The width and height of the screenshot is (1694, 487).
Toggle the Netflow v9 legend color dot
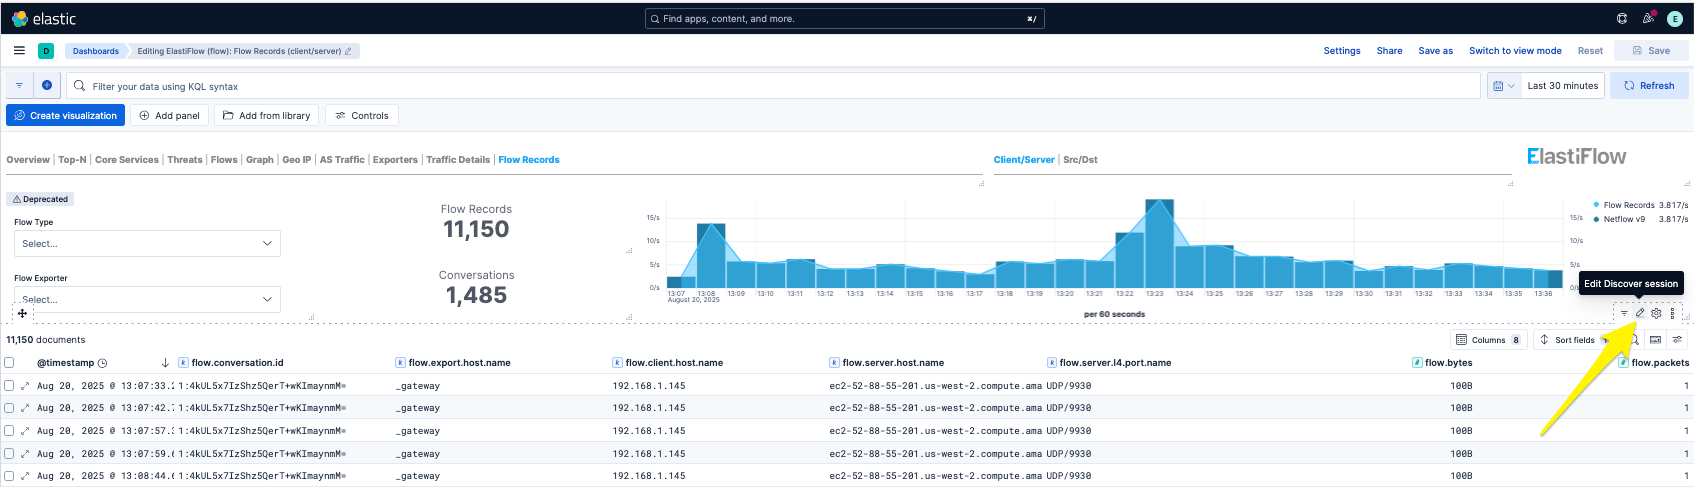[x=1596, y=219]
